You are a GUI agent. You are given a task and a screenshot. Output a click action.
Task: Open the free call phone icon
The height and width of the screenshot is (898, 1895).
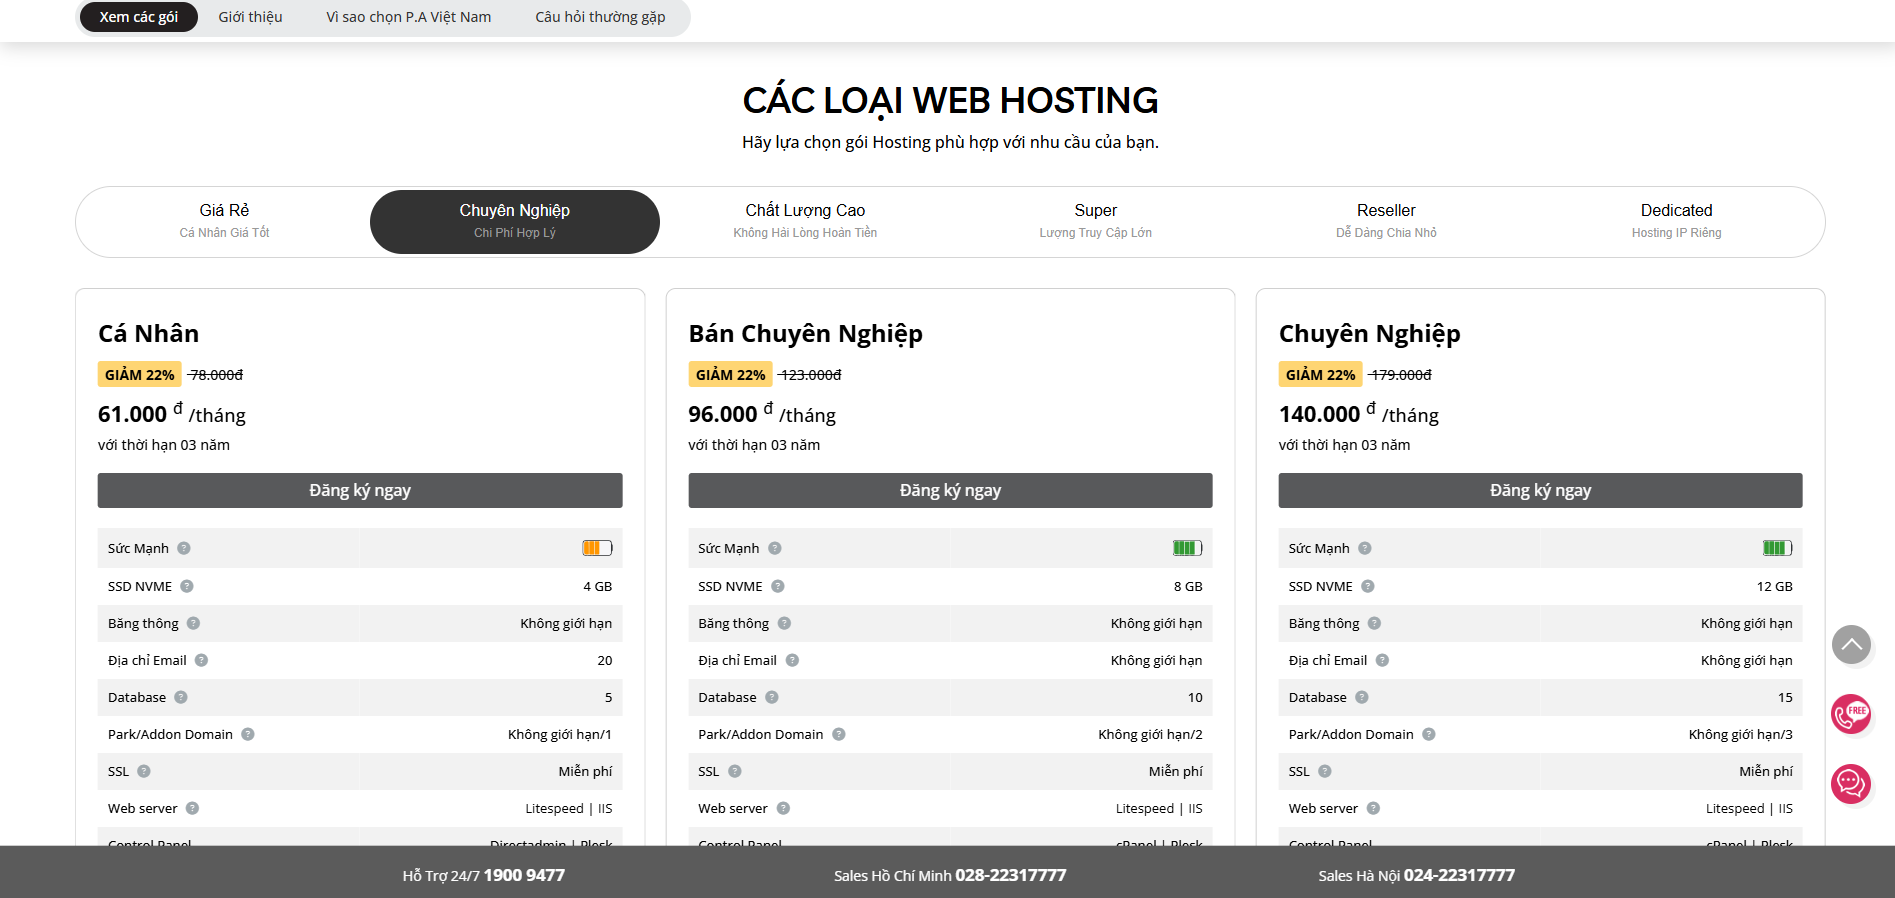pyautogui.click(x=1850, y=714)
